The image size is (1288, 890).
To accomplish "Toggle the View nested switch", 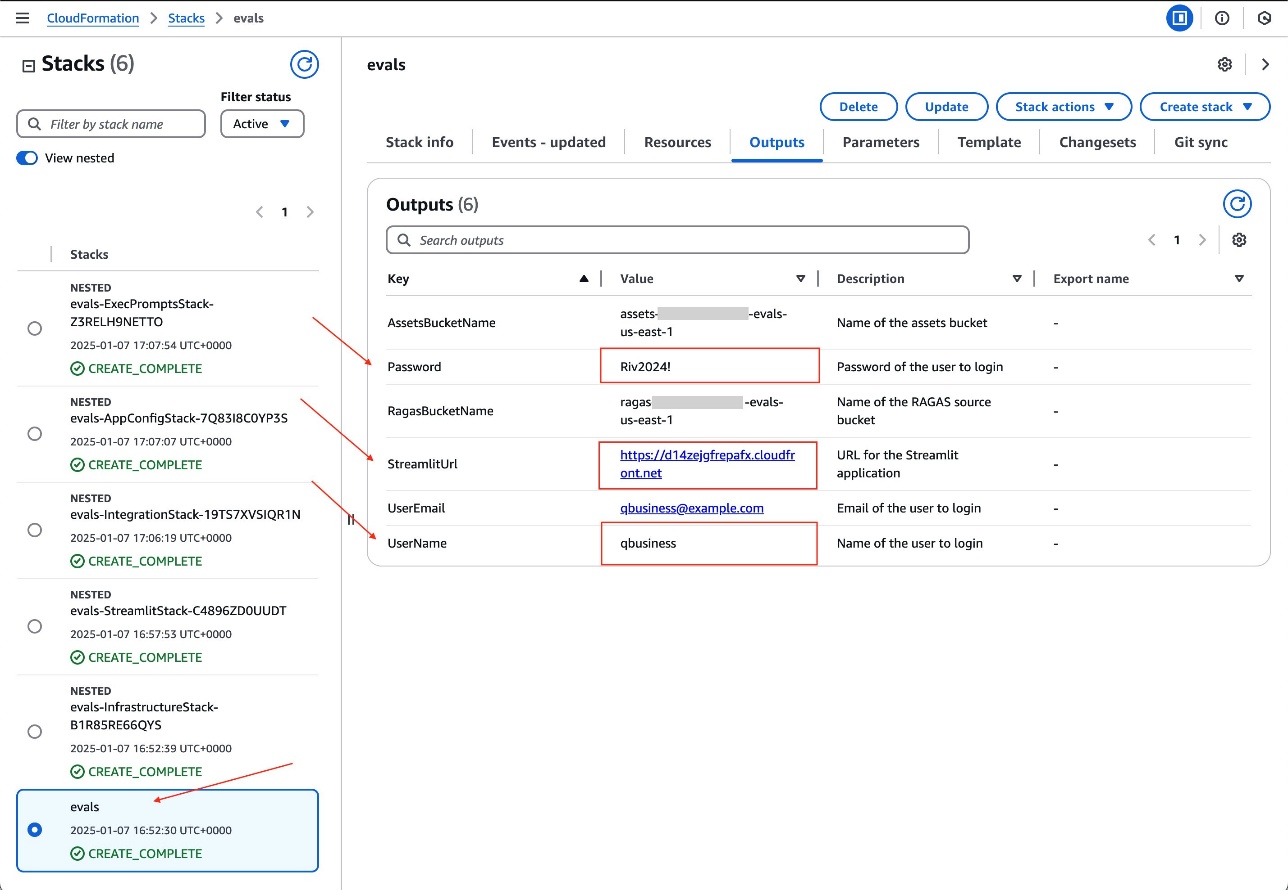I will (27, 158).
